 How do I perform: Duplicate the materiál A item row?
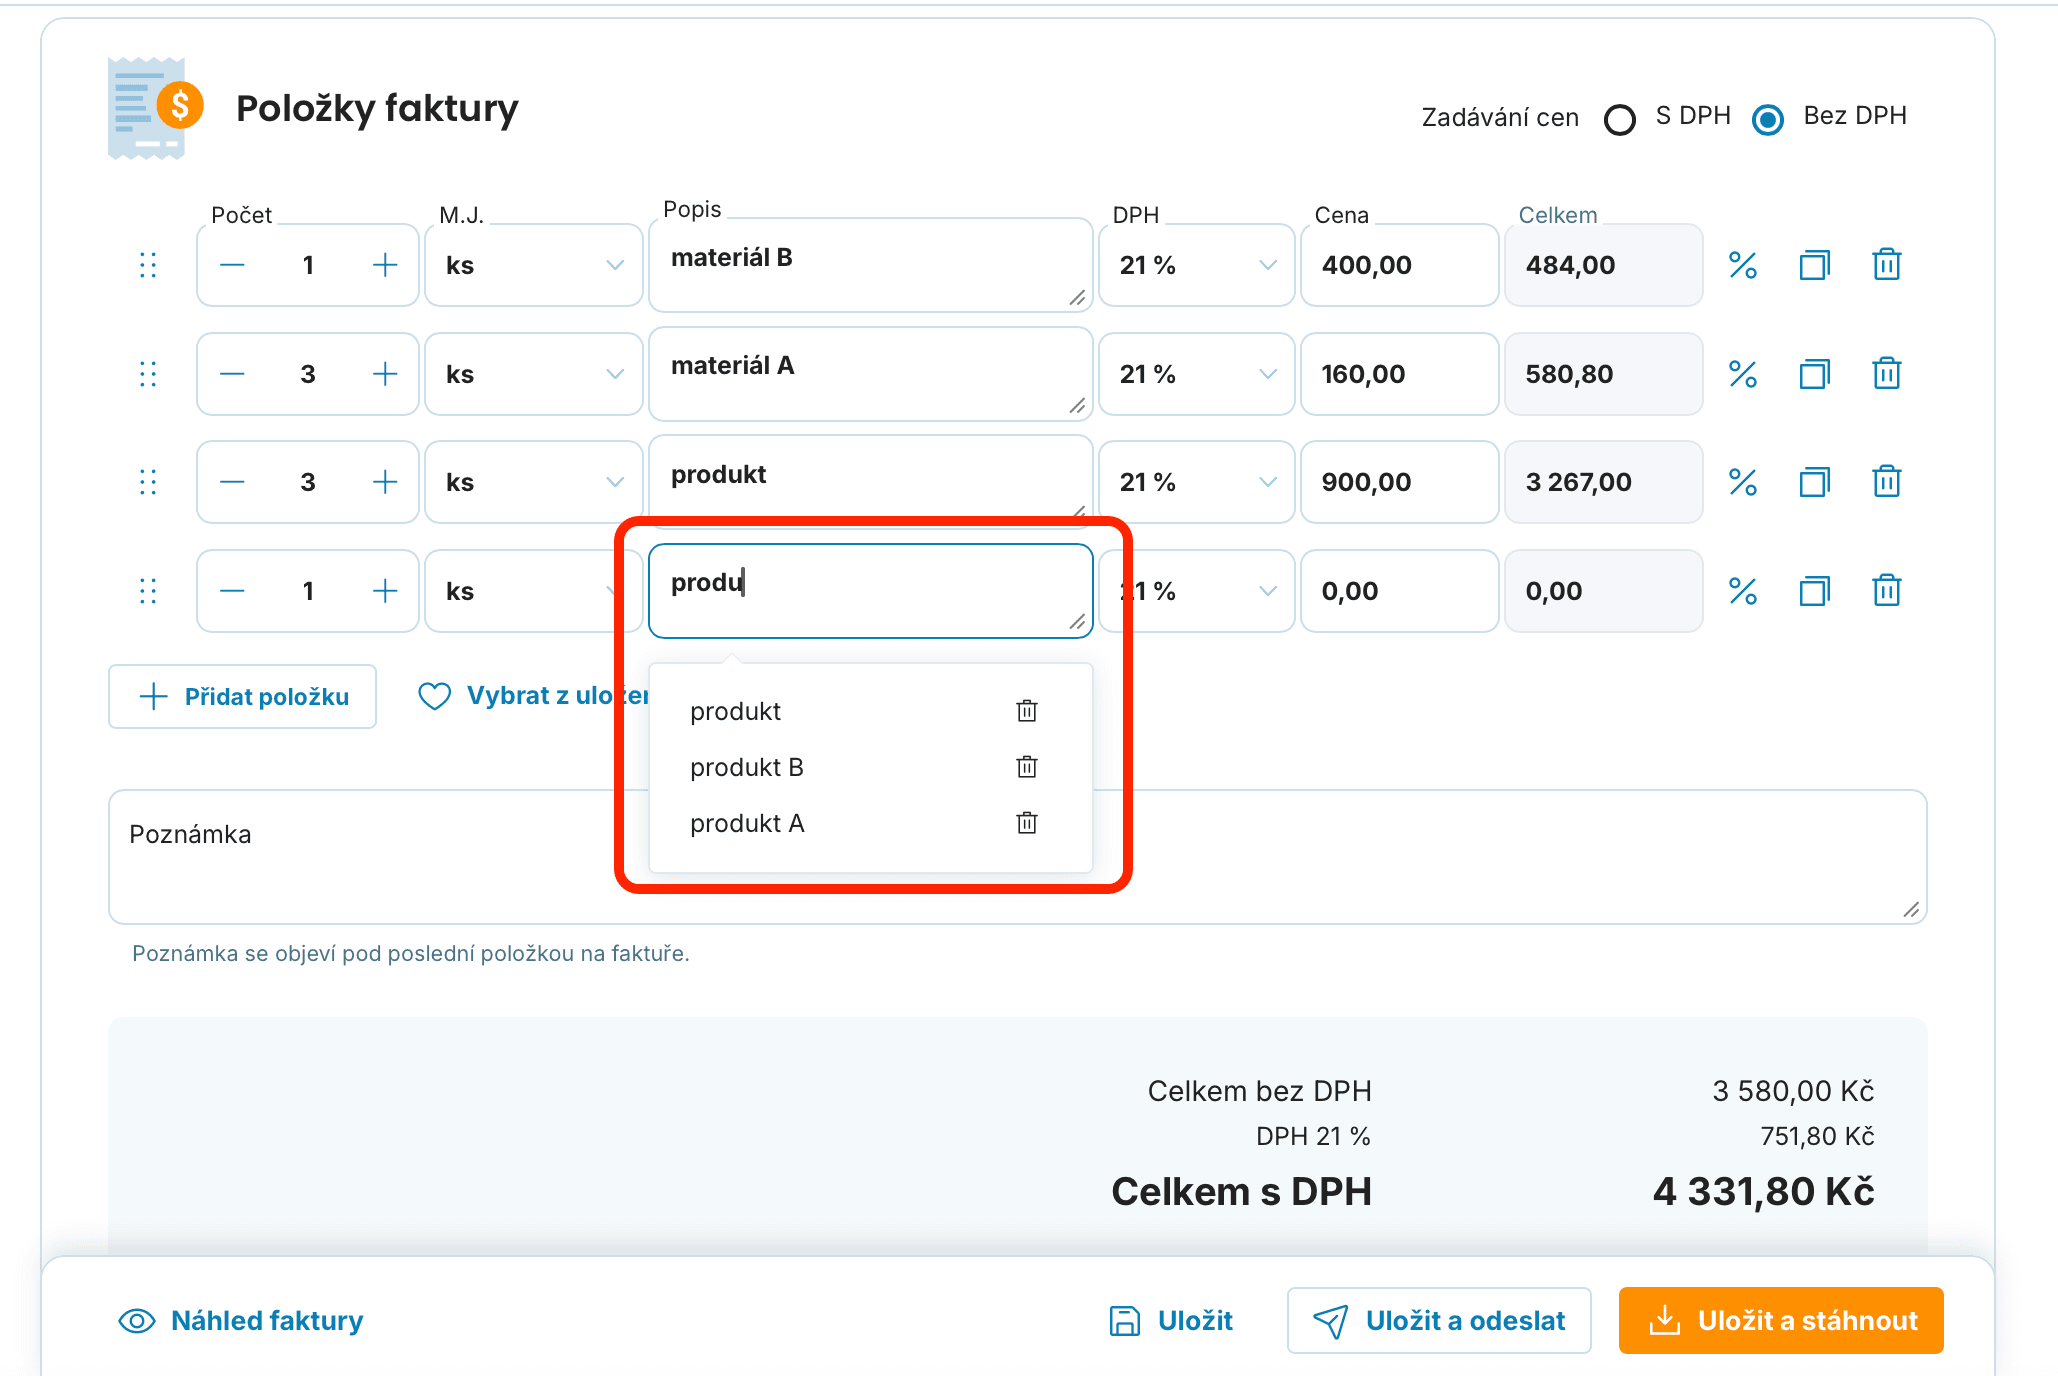click(x=1815, y=374)
